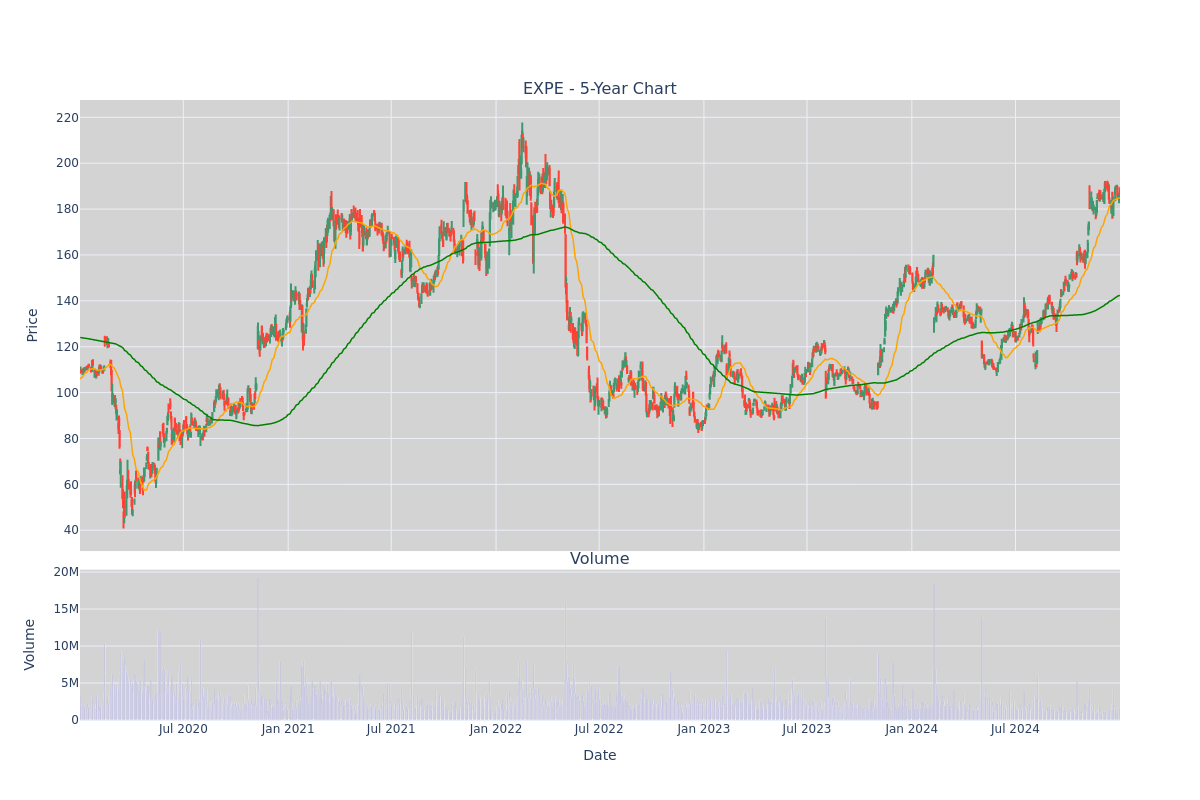This screenshot has width=1200, height=800.
Task: Select the Volume subplot title
Action: (599, 559)
